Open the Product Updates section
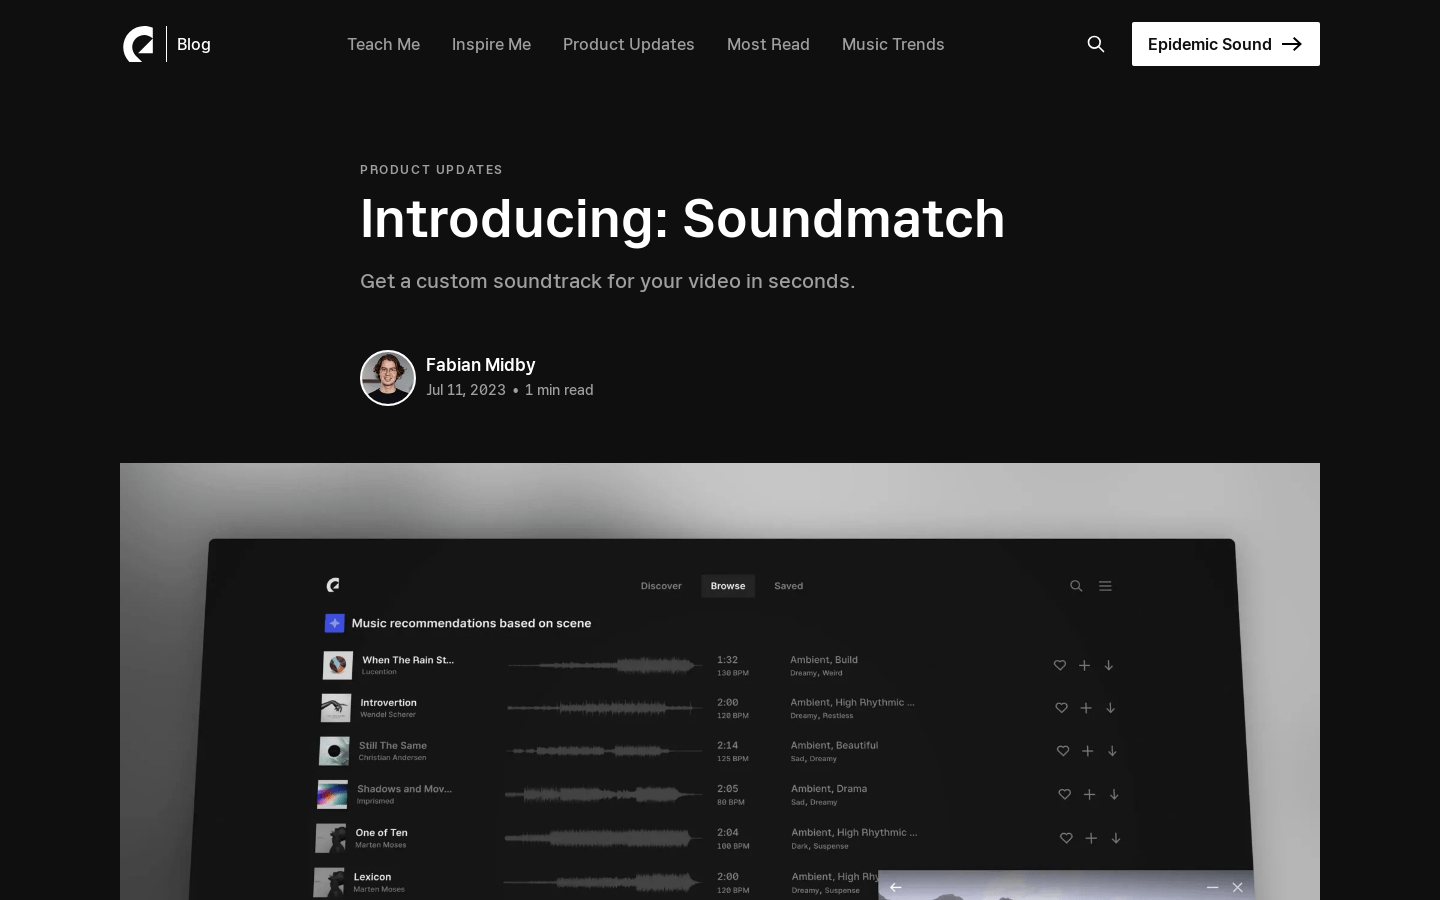Screen dimensions: 1440x900 coord(628,44)
